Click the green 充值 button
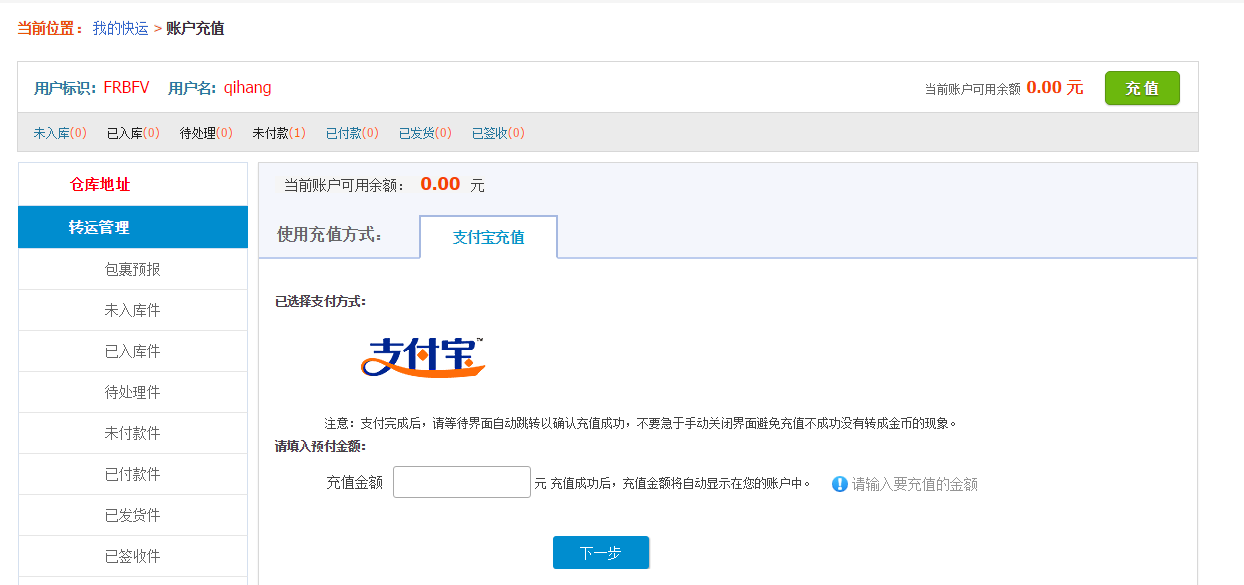This screenshot has width=1244, height=585. (x=1142, y=88)
